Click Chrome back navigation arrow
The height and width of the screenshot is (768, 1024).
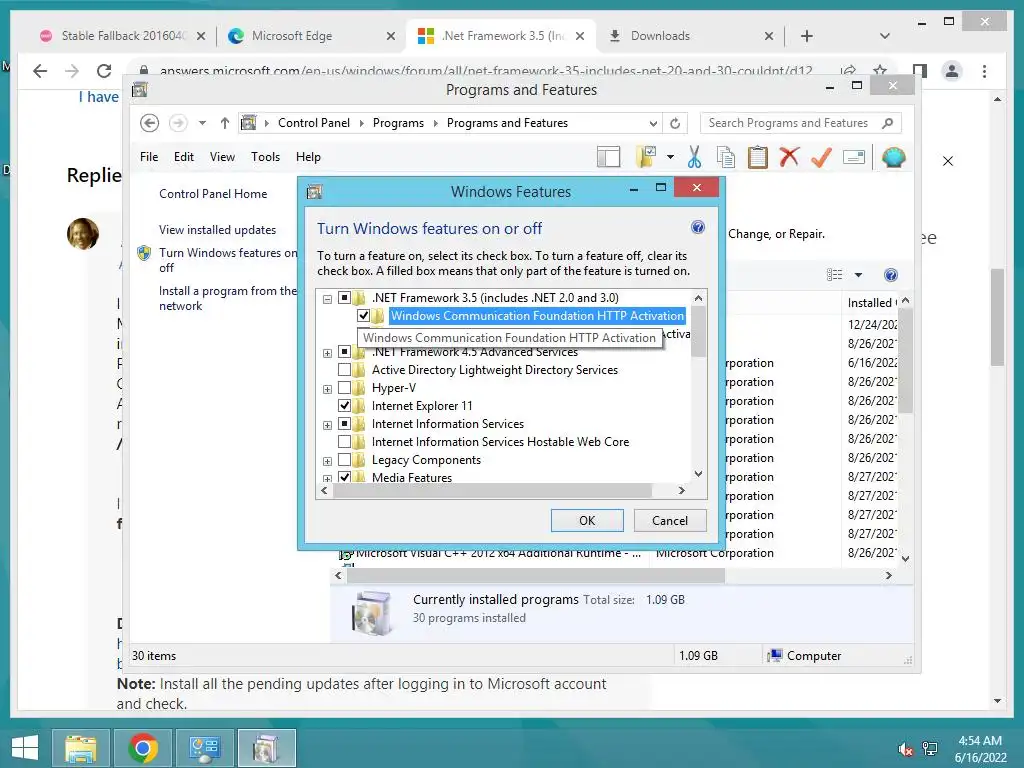(x=40, y=71)
